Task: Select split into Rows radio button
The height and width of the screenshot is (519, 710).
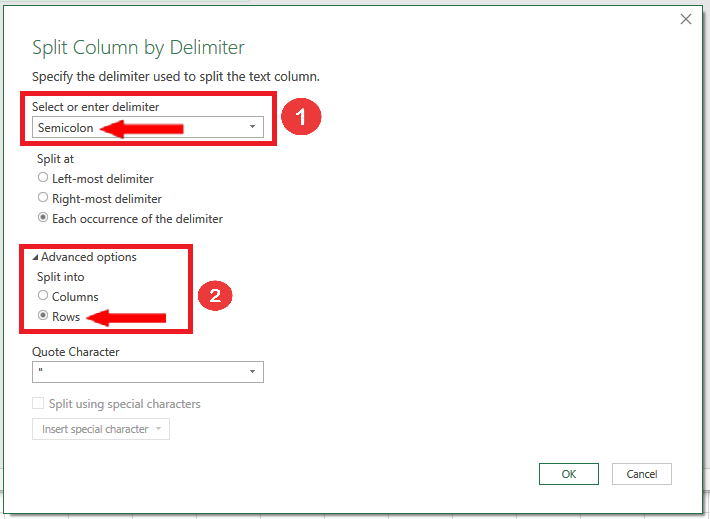Action: 43,316
